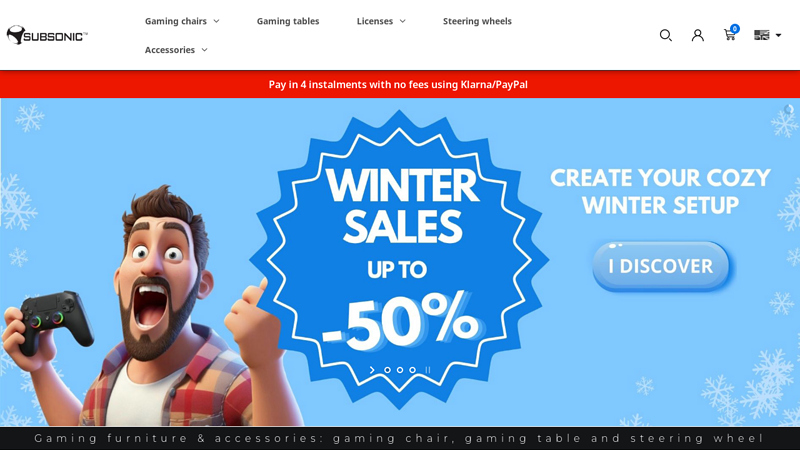Click the cart item count badge
Screen dimensions: 800x450
point(735,29)
